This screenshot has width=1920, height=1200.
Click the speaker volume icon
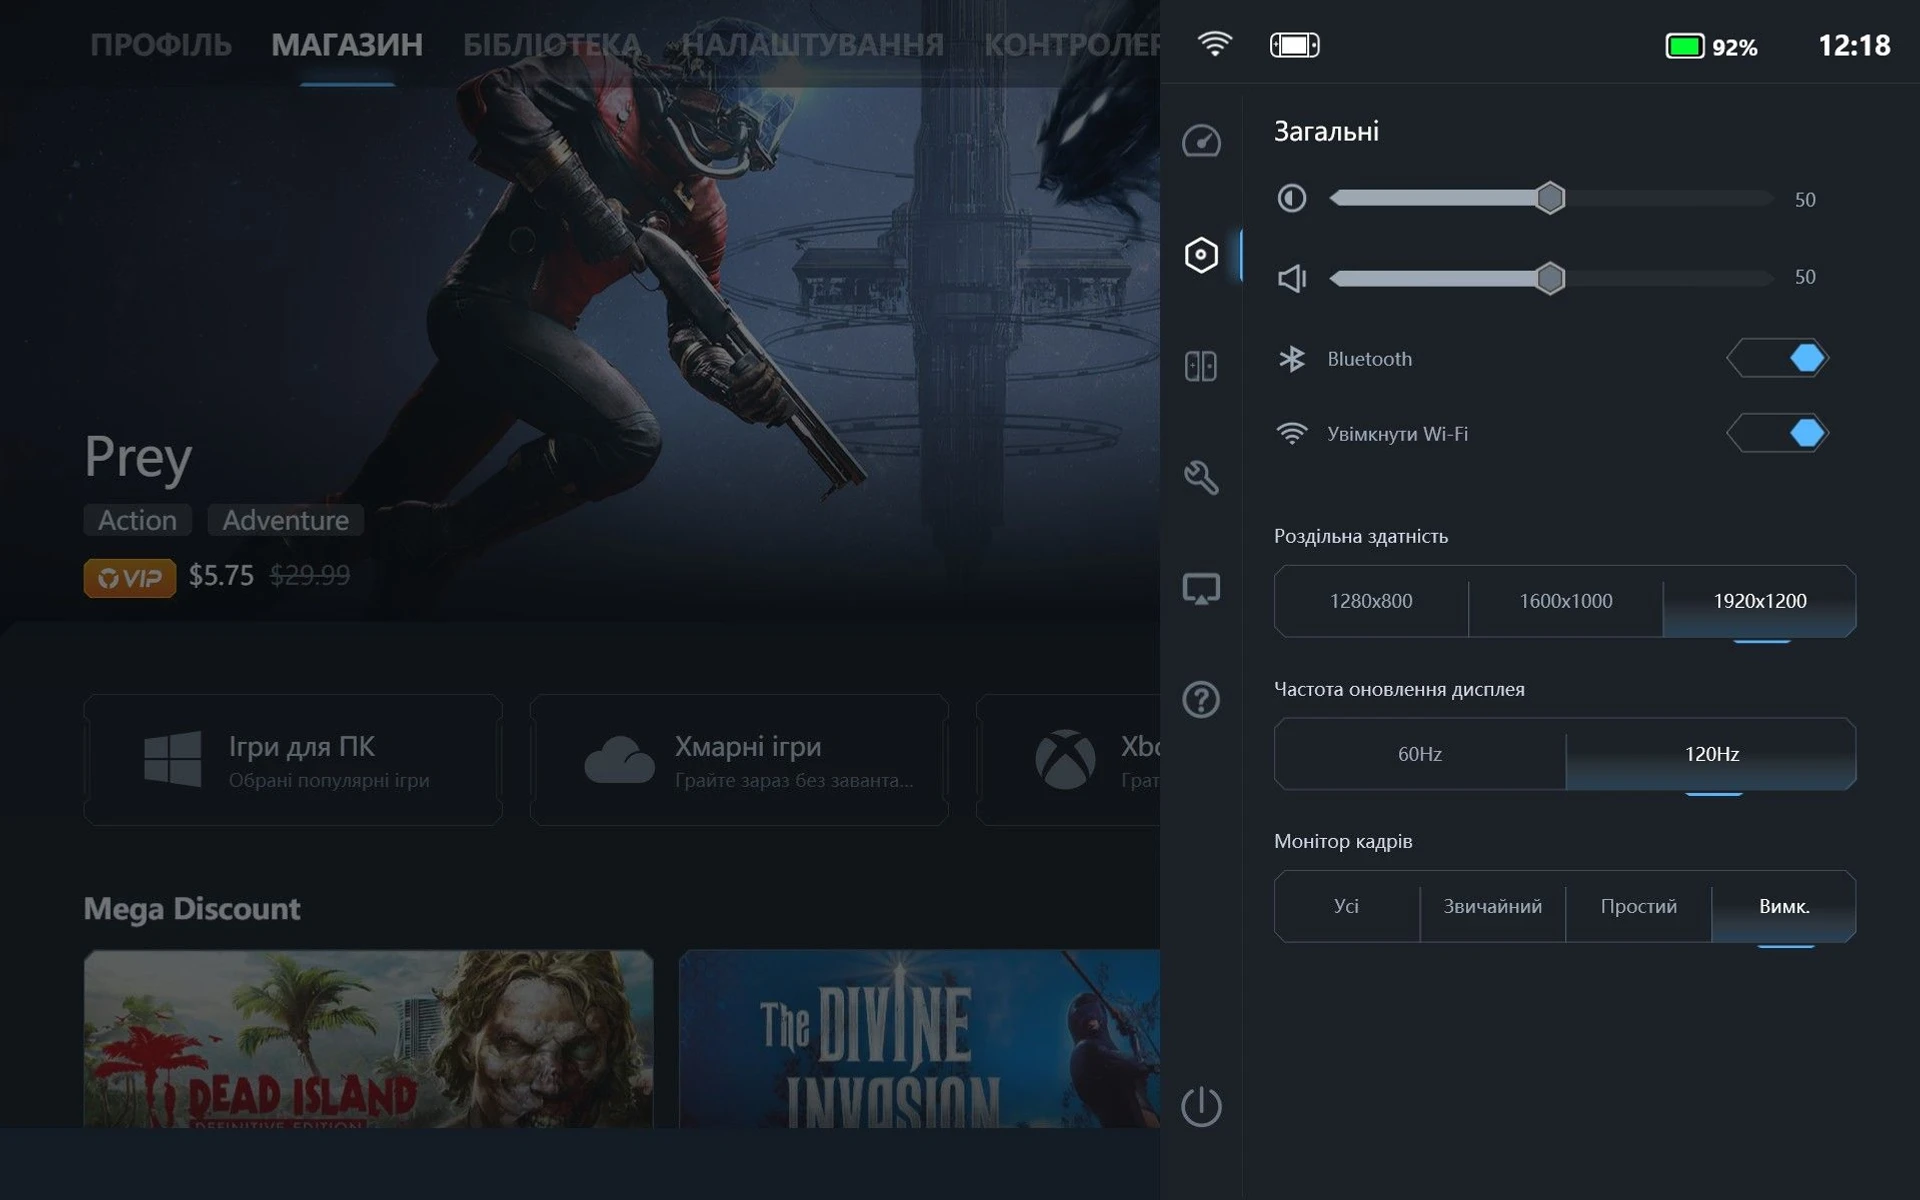click(x=1292, y=278)
